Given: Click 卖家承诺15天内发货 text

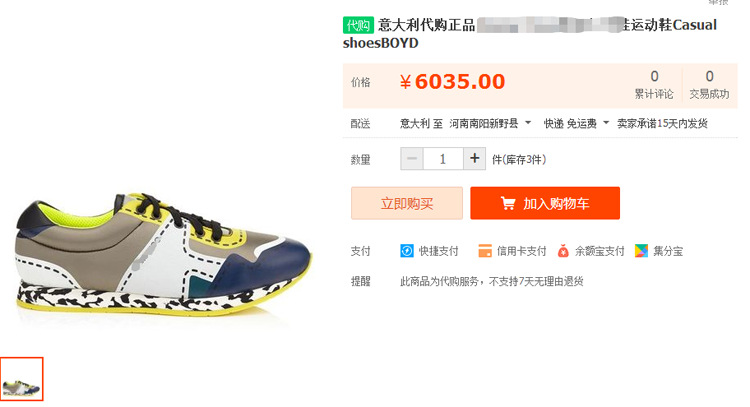Looking at the screenshot, I should tap(662, 123).
